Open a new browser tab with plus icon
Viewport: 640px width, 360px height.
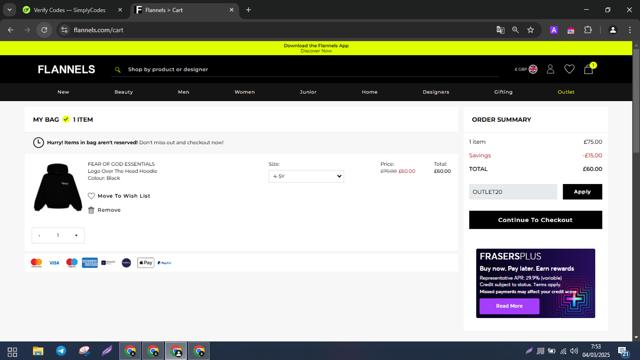(x=248, y=10)
